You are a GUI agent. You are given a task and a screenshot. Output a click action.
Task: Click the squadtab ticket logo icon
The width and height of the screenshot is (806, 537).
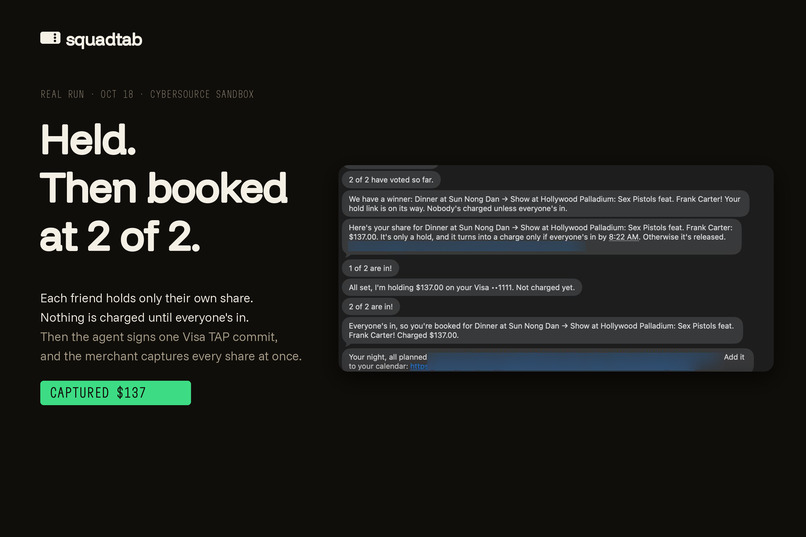coord(50,38)
